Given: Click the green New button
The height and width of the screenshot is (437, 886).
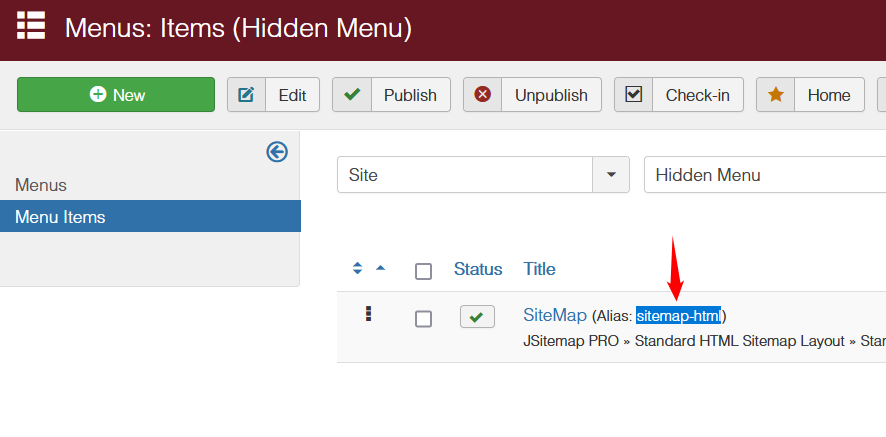Looking at the screenshot, I should click(x=116, y=95).
